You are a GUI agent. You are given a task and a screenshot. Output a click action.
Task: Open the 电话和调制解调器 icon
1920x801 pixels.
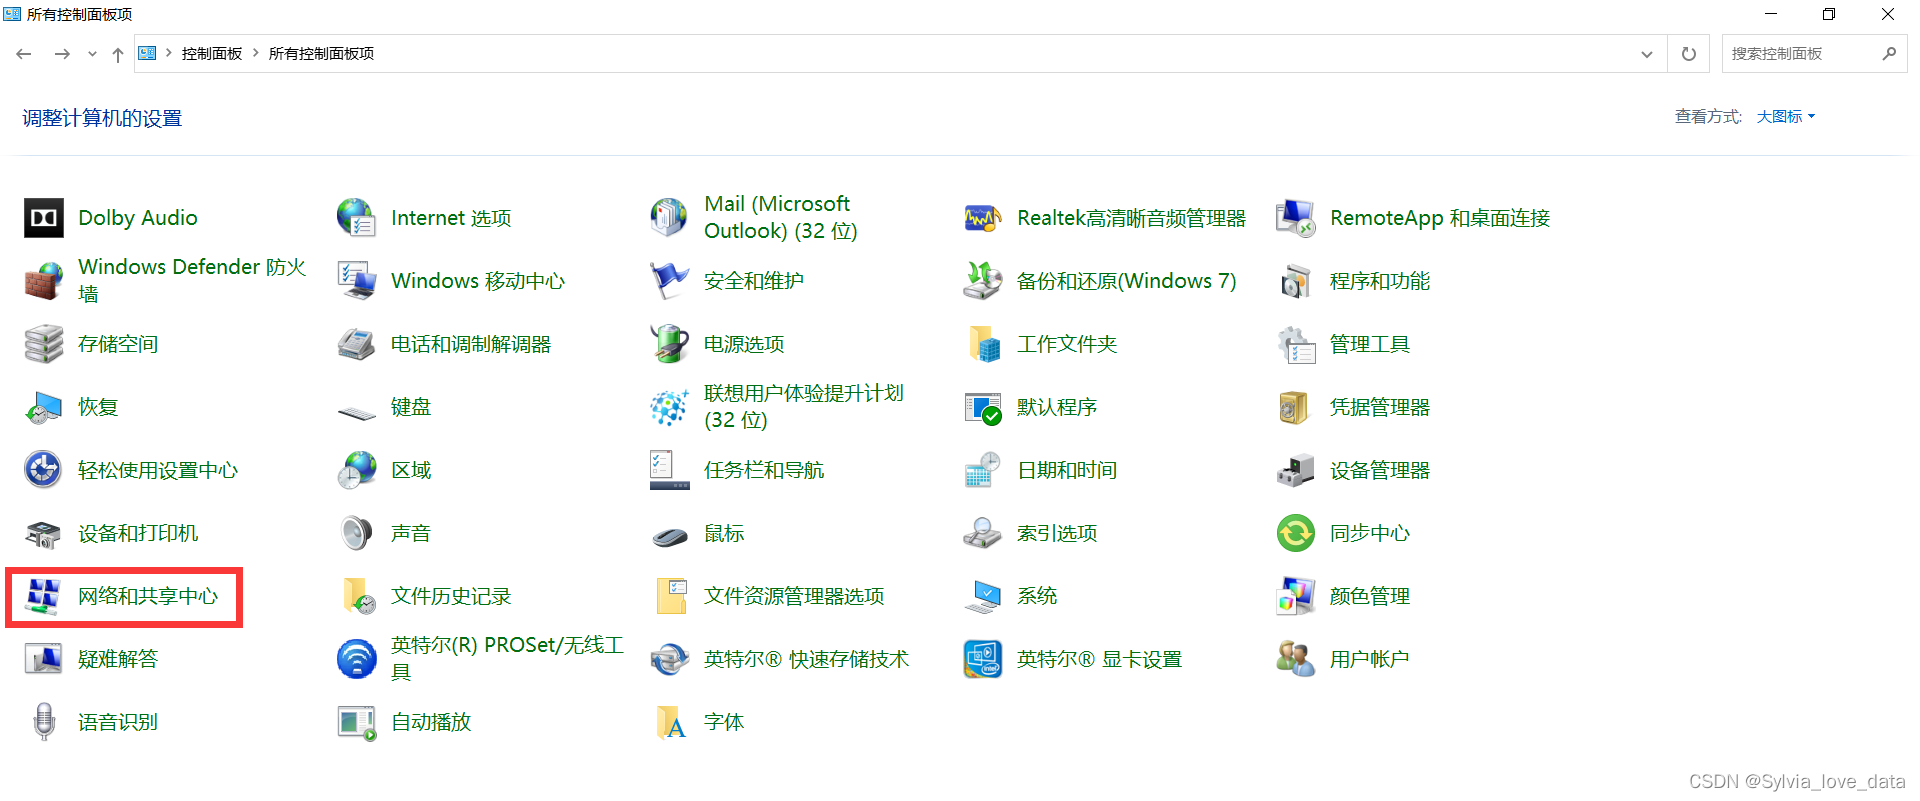point(357,344)
